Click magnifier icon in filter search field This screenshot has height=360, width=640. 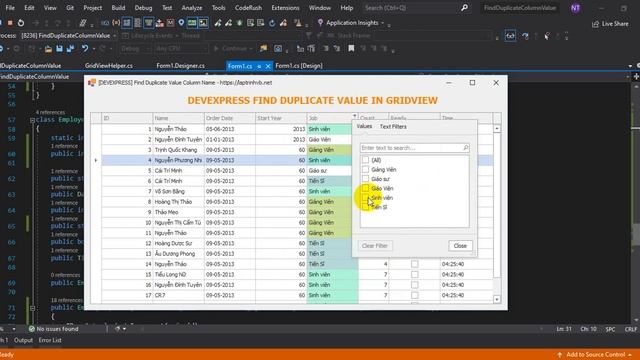(466, 148)
